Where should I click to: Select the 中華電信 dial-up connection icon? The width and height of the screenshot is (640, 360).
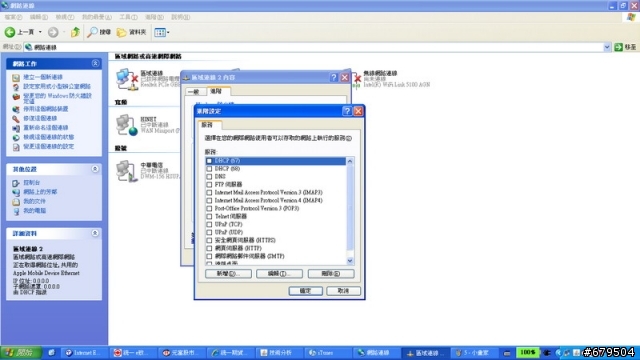[127, 171]
